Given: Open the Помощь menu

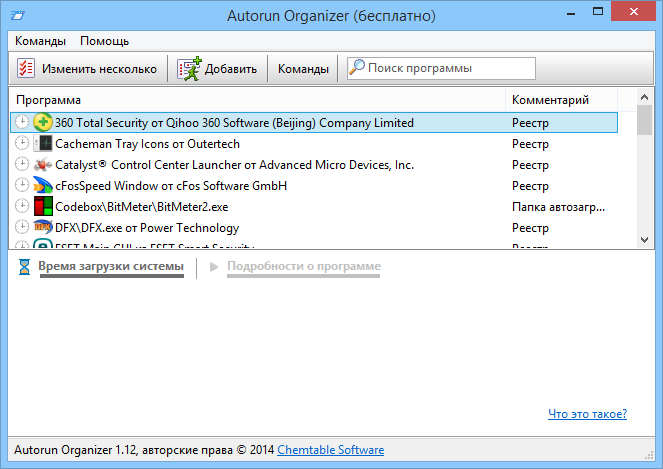Looking at the screenshot, I should [x=104, y=41].
